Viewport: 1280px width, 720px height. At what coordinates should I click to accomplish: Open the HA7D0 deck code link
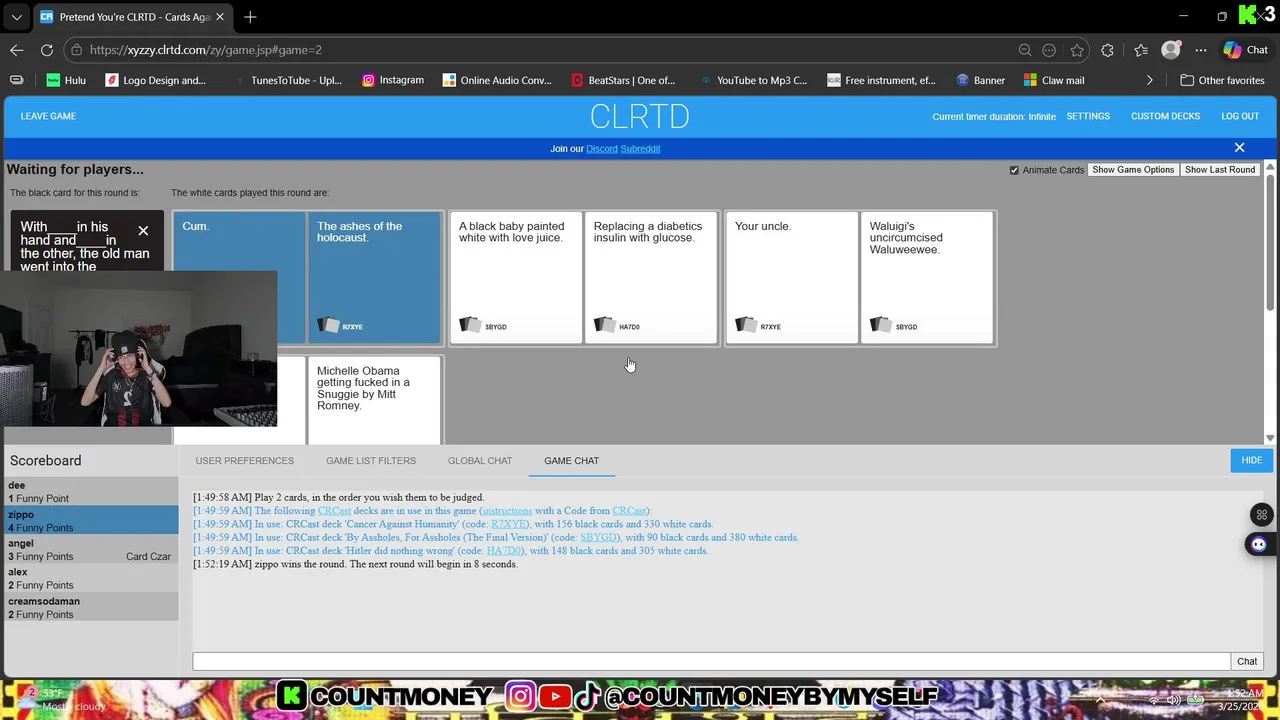click(x=504, y=551)
